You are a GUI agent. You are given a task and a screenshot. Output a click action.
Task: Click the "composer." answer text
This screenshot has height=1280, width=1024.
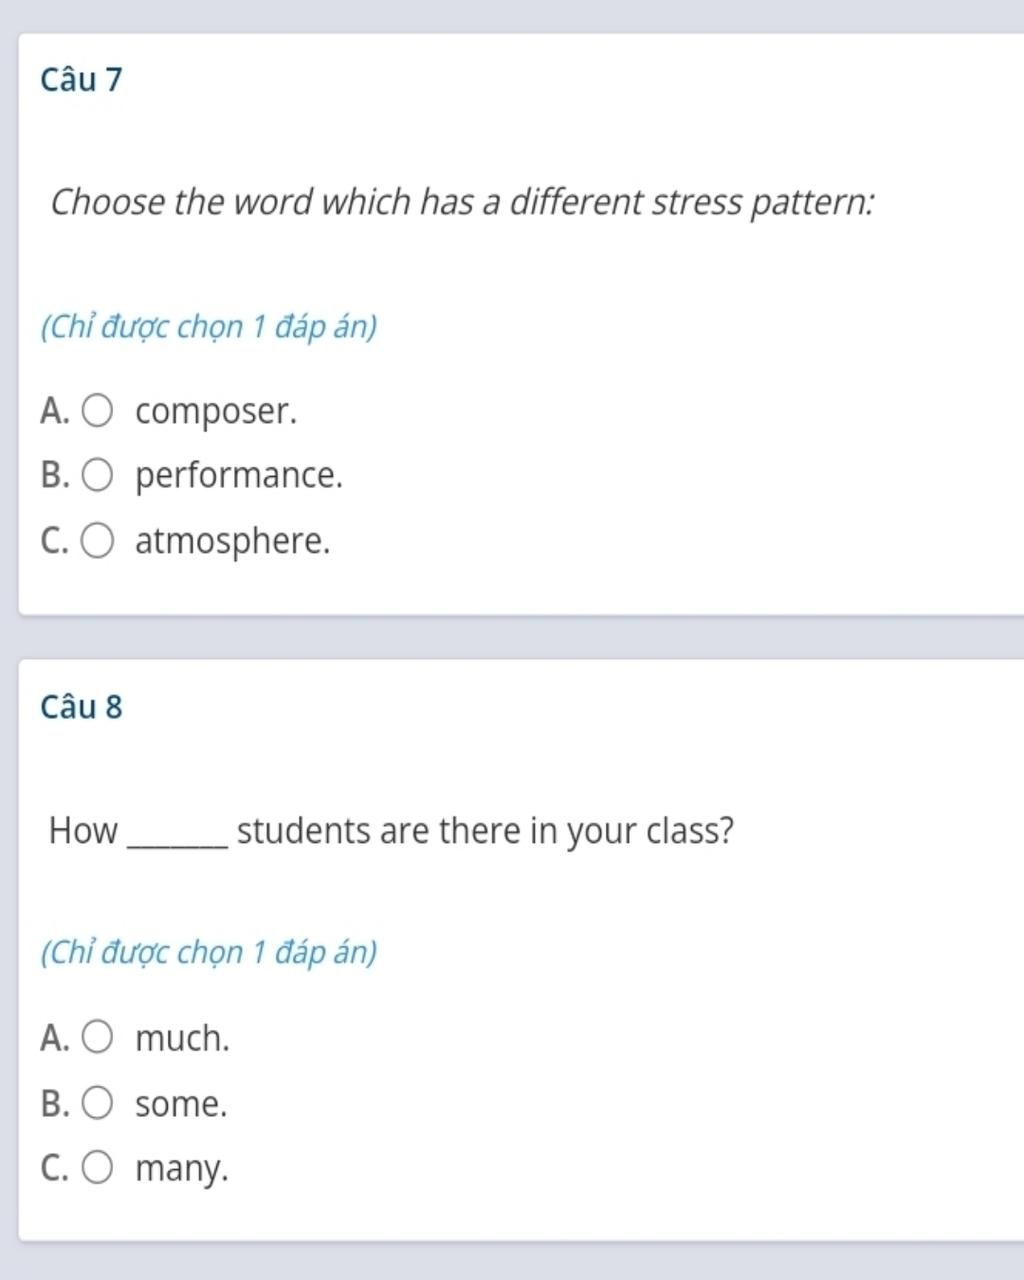[216, 412]
